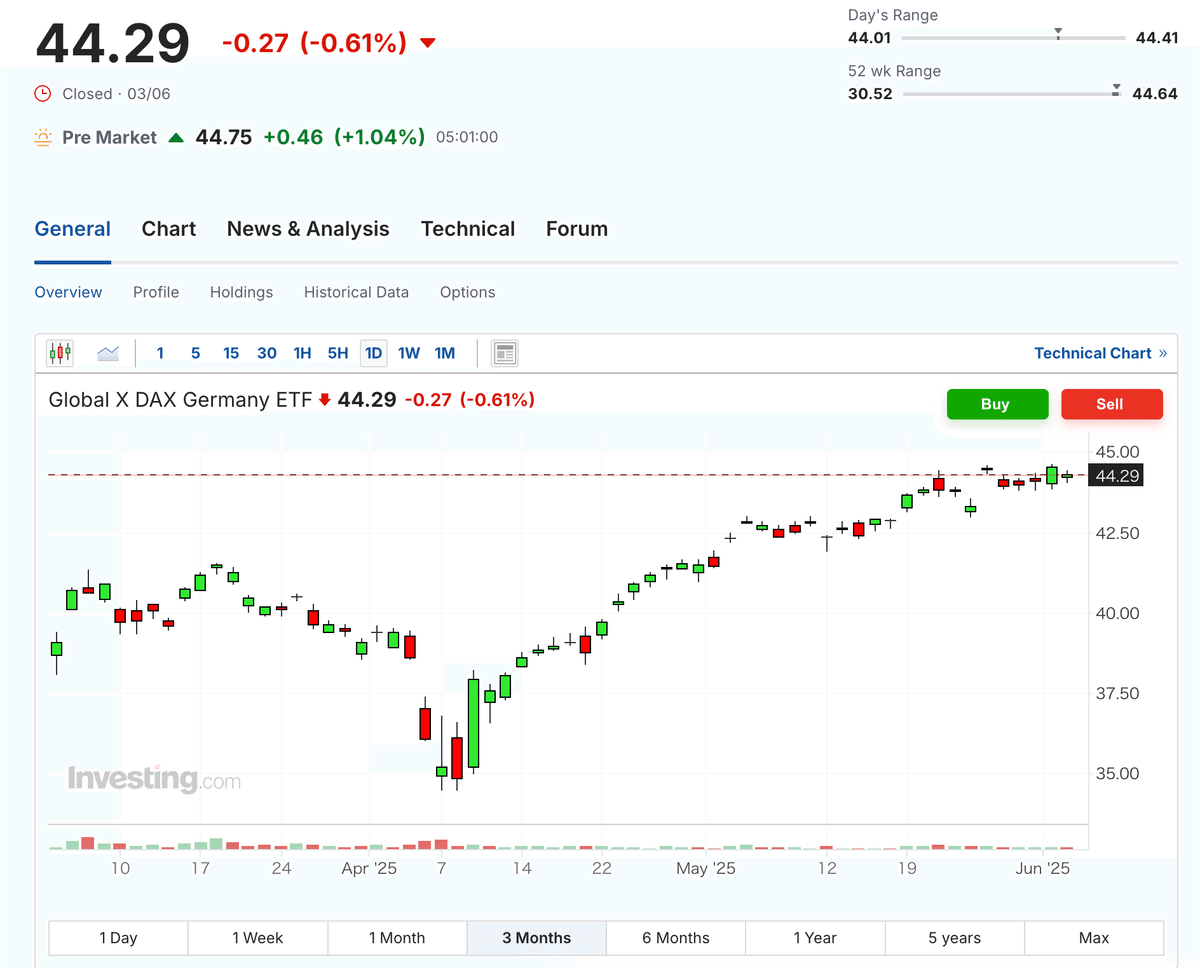Set chart interval to 1W
Viewport: 1200px width, 968px height.
click(409, 353)
